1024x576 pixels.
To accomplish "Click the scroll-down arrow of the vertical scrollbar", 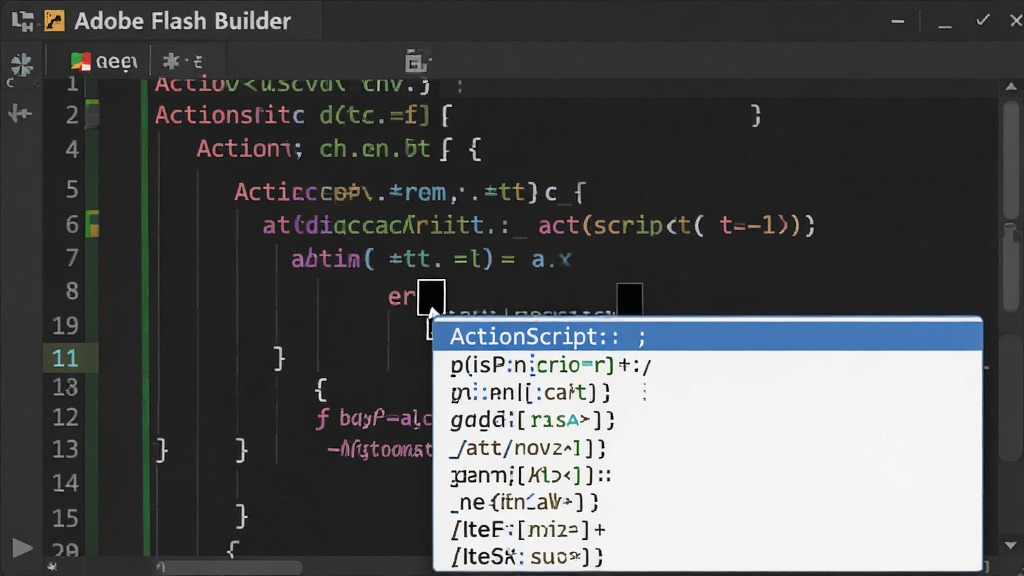I will pos(1011,545).
